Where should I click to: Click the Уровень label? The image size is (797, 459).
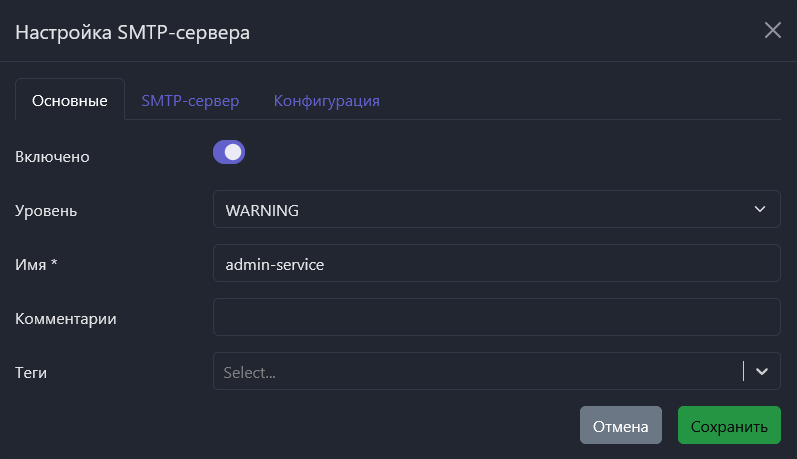pos(46,210)
